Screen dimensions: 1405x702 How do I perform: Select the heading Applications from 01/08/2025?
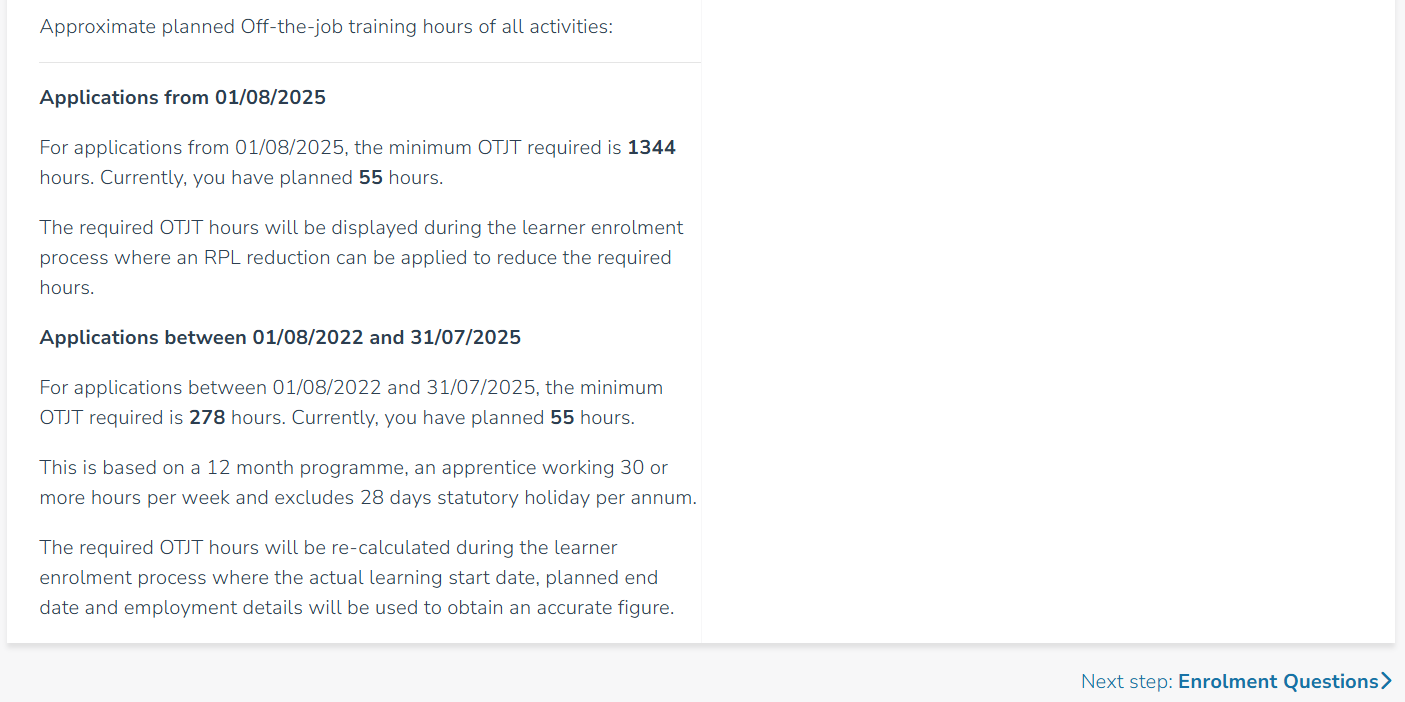tap(182, 97)
